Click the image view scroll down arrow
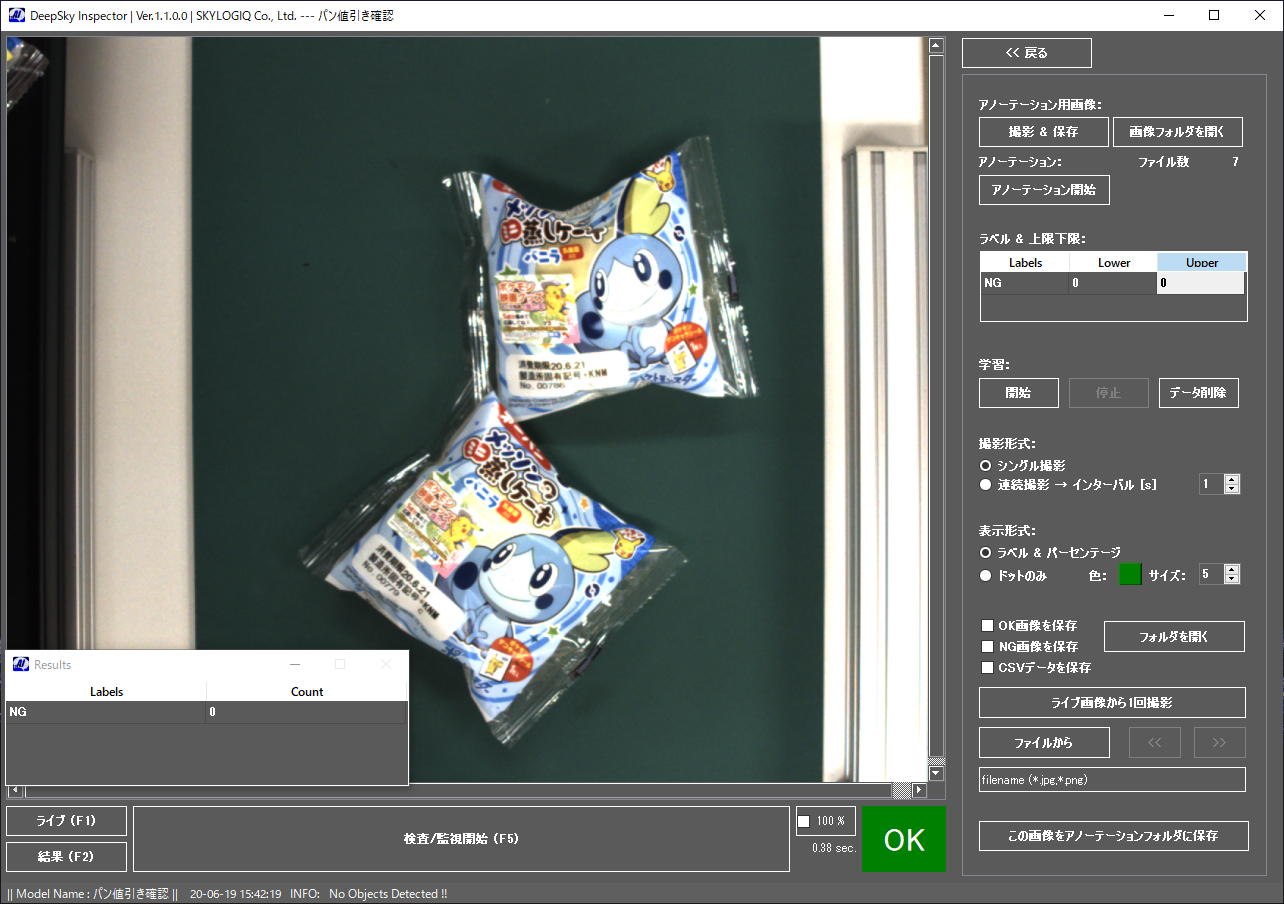This screenshot has width=1284, height=904. pyautogui.click(x=936, y=773)
